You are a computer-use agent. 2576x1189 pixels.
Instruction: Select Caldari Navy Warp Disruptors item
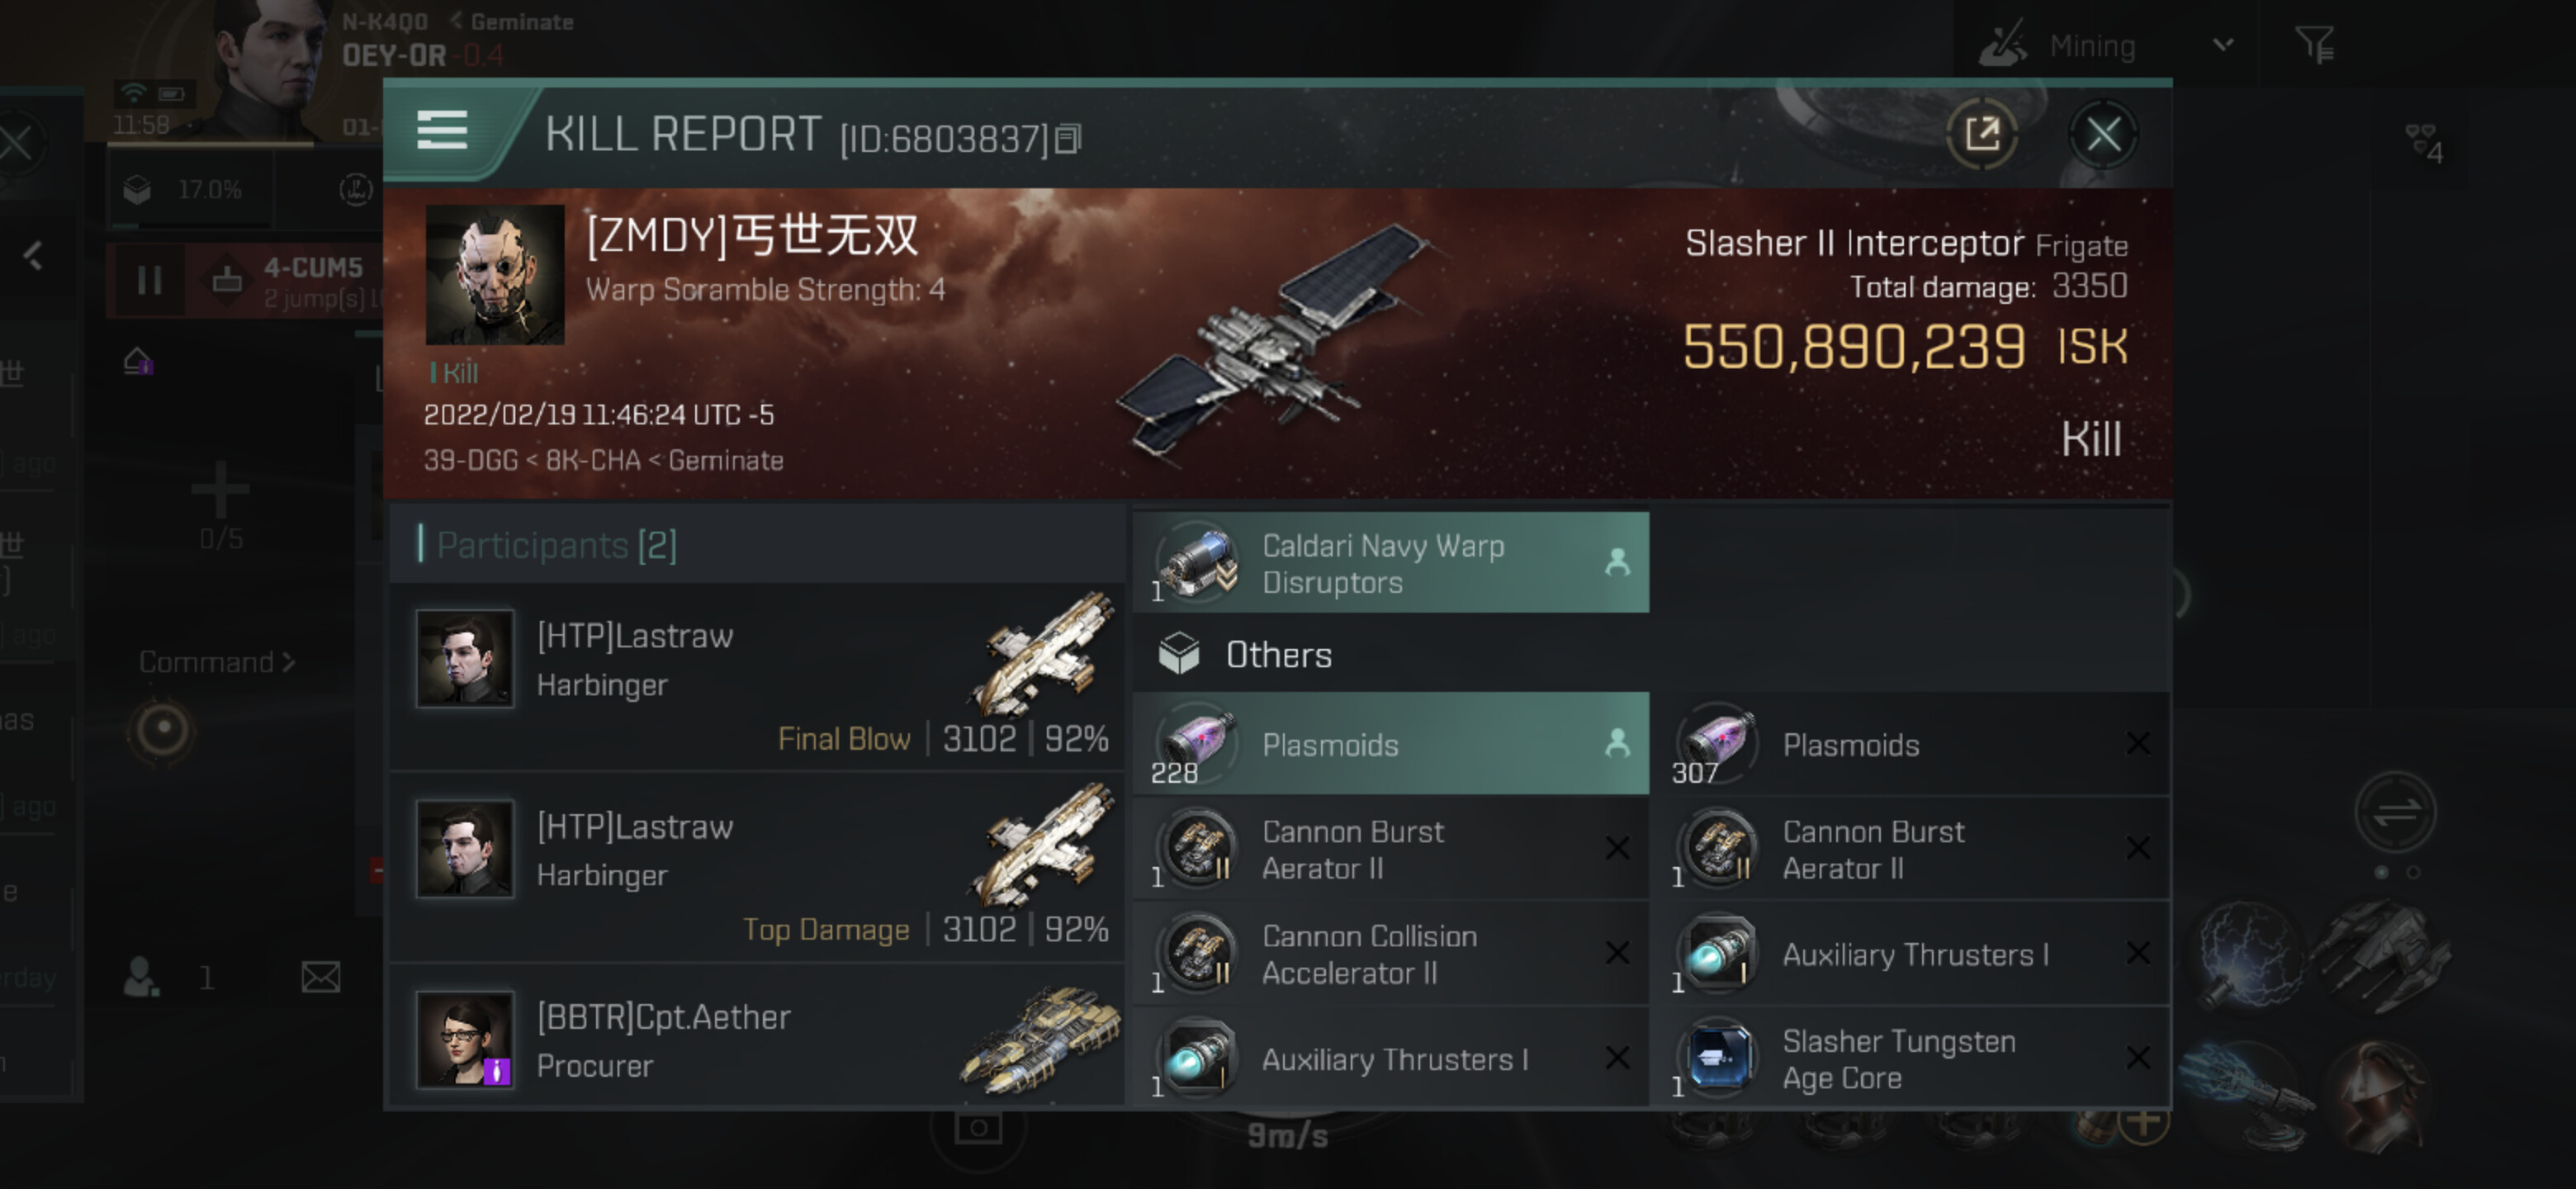tap(1391, 563)
